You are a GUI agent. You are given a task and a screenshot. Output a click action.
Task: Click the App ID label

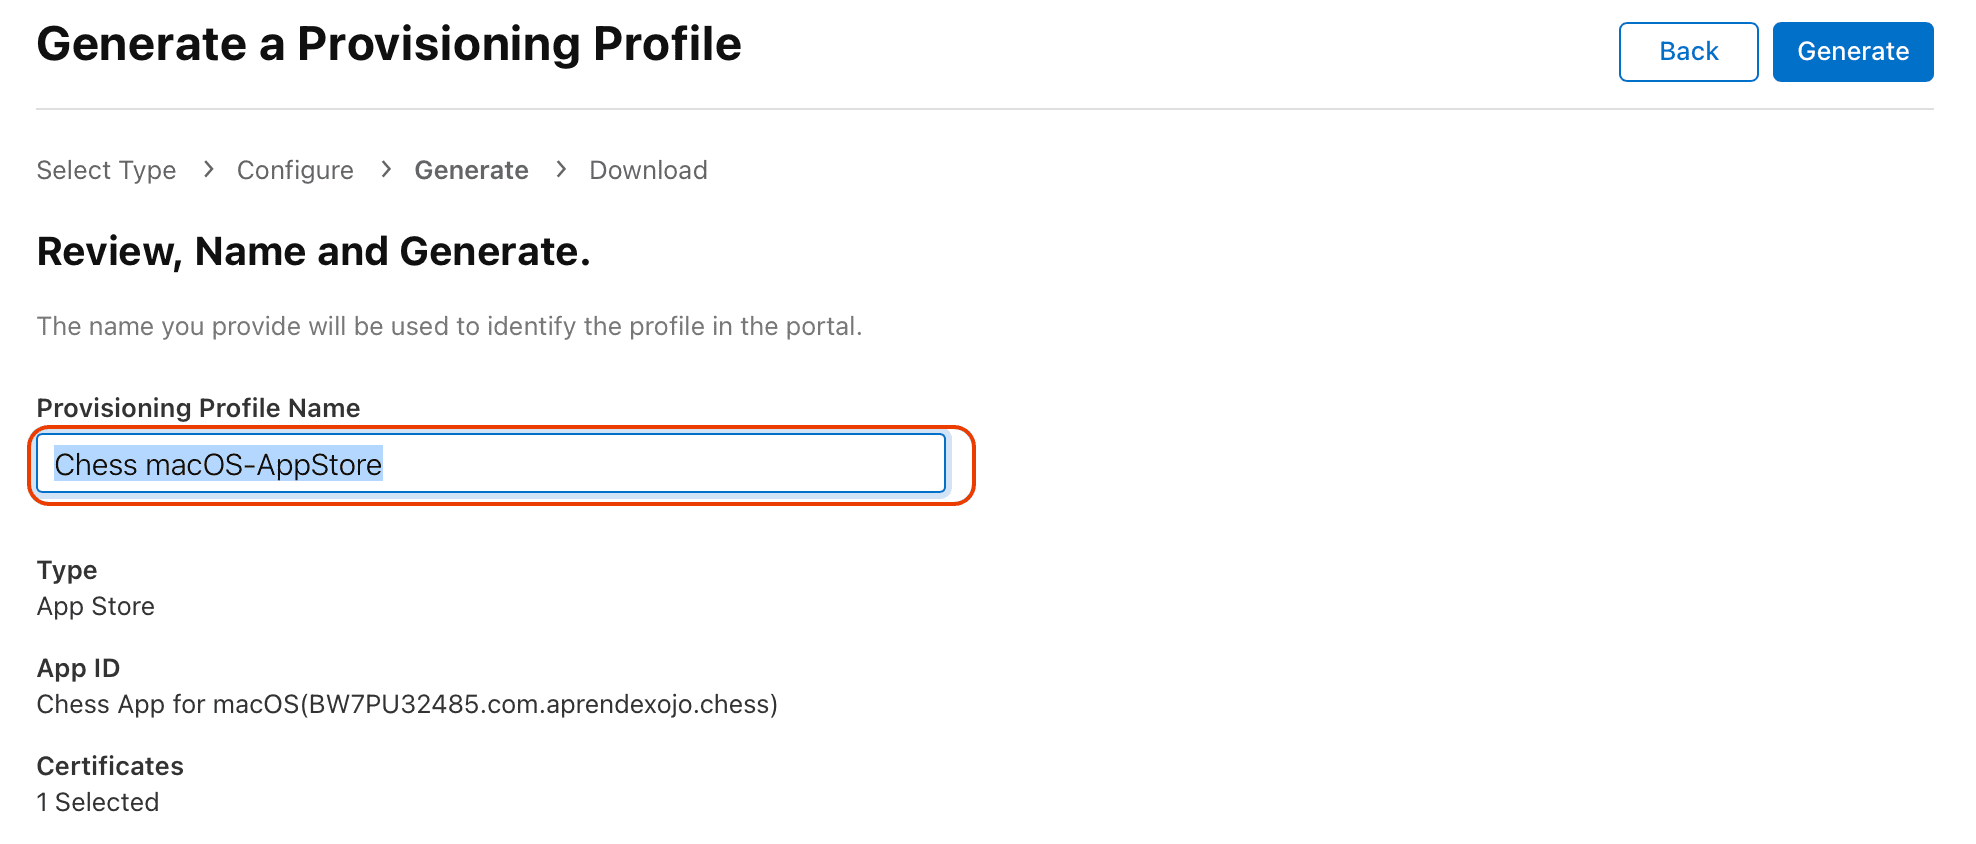[x=78, y=668]
